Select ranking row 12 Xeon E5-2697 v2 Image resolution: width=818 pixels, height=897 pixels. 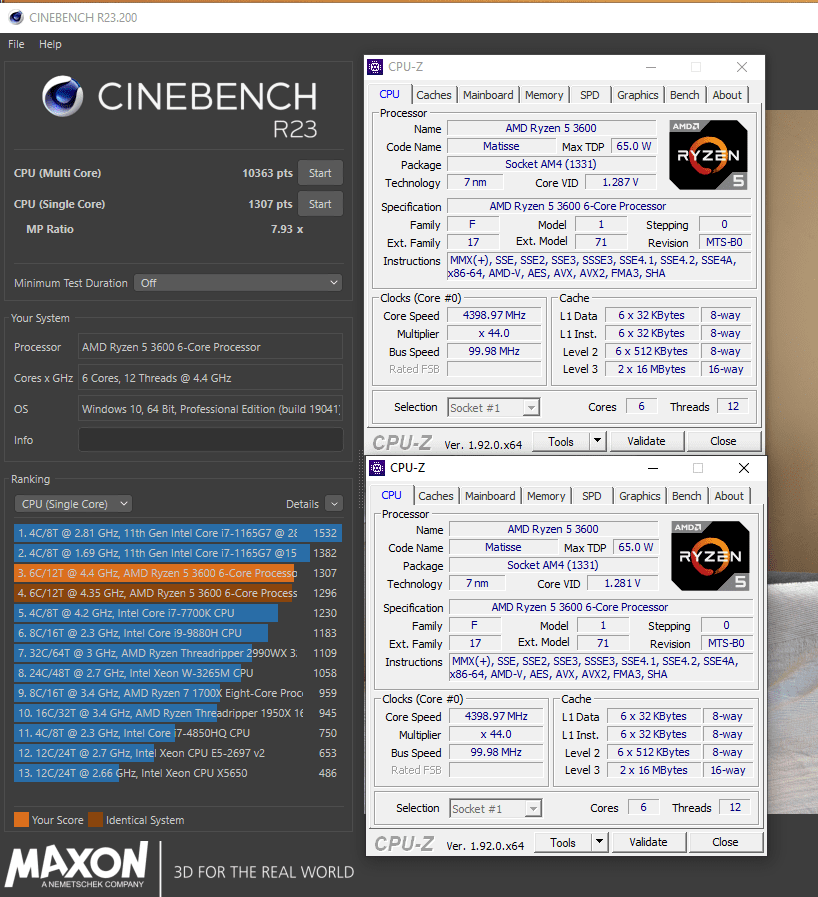178,753
